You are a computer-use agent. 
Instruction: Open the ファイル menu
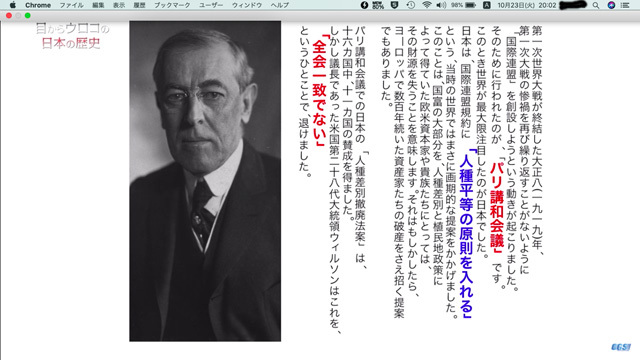(x=71, y=5)
